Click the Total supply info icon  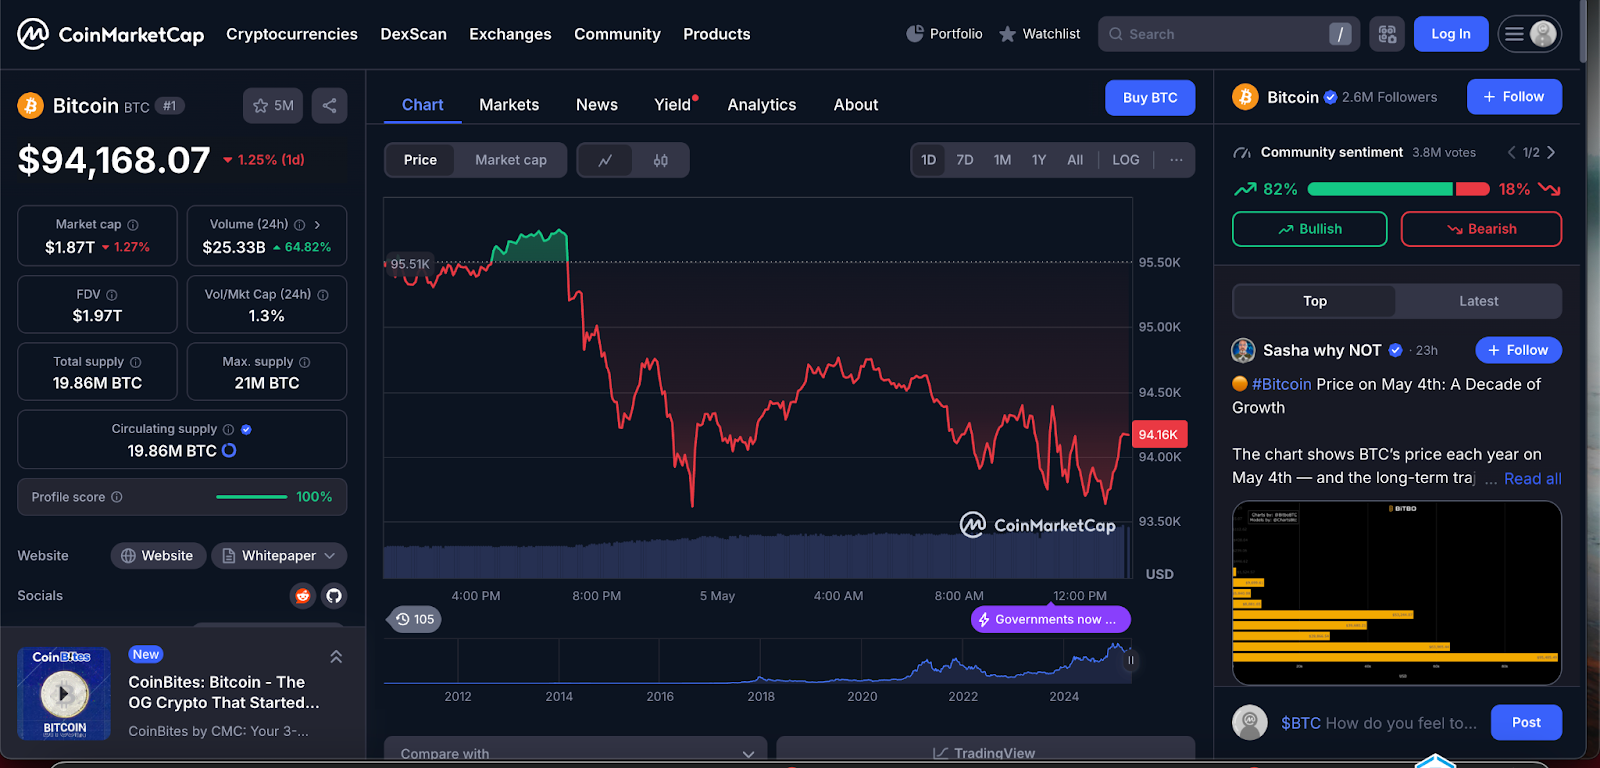[136, 362]
